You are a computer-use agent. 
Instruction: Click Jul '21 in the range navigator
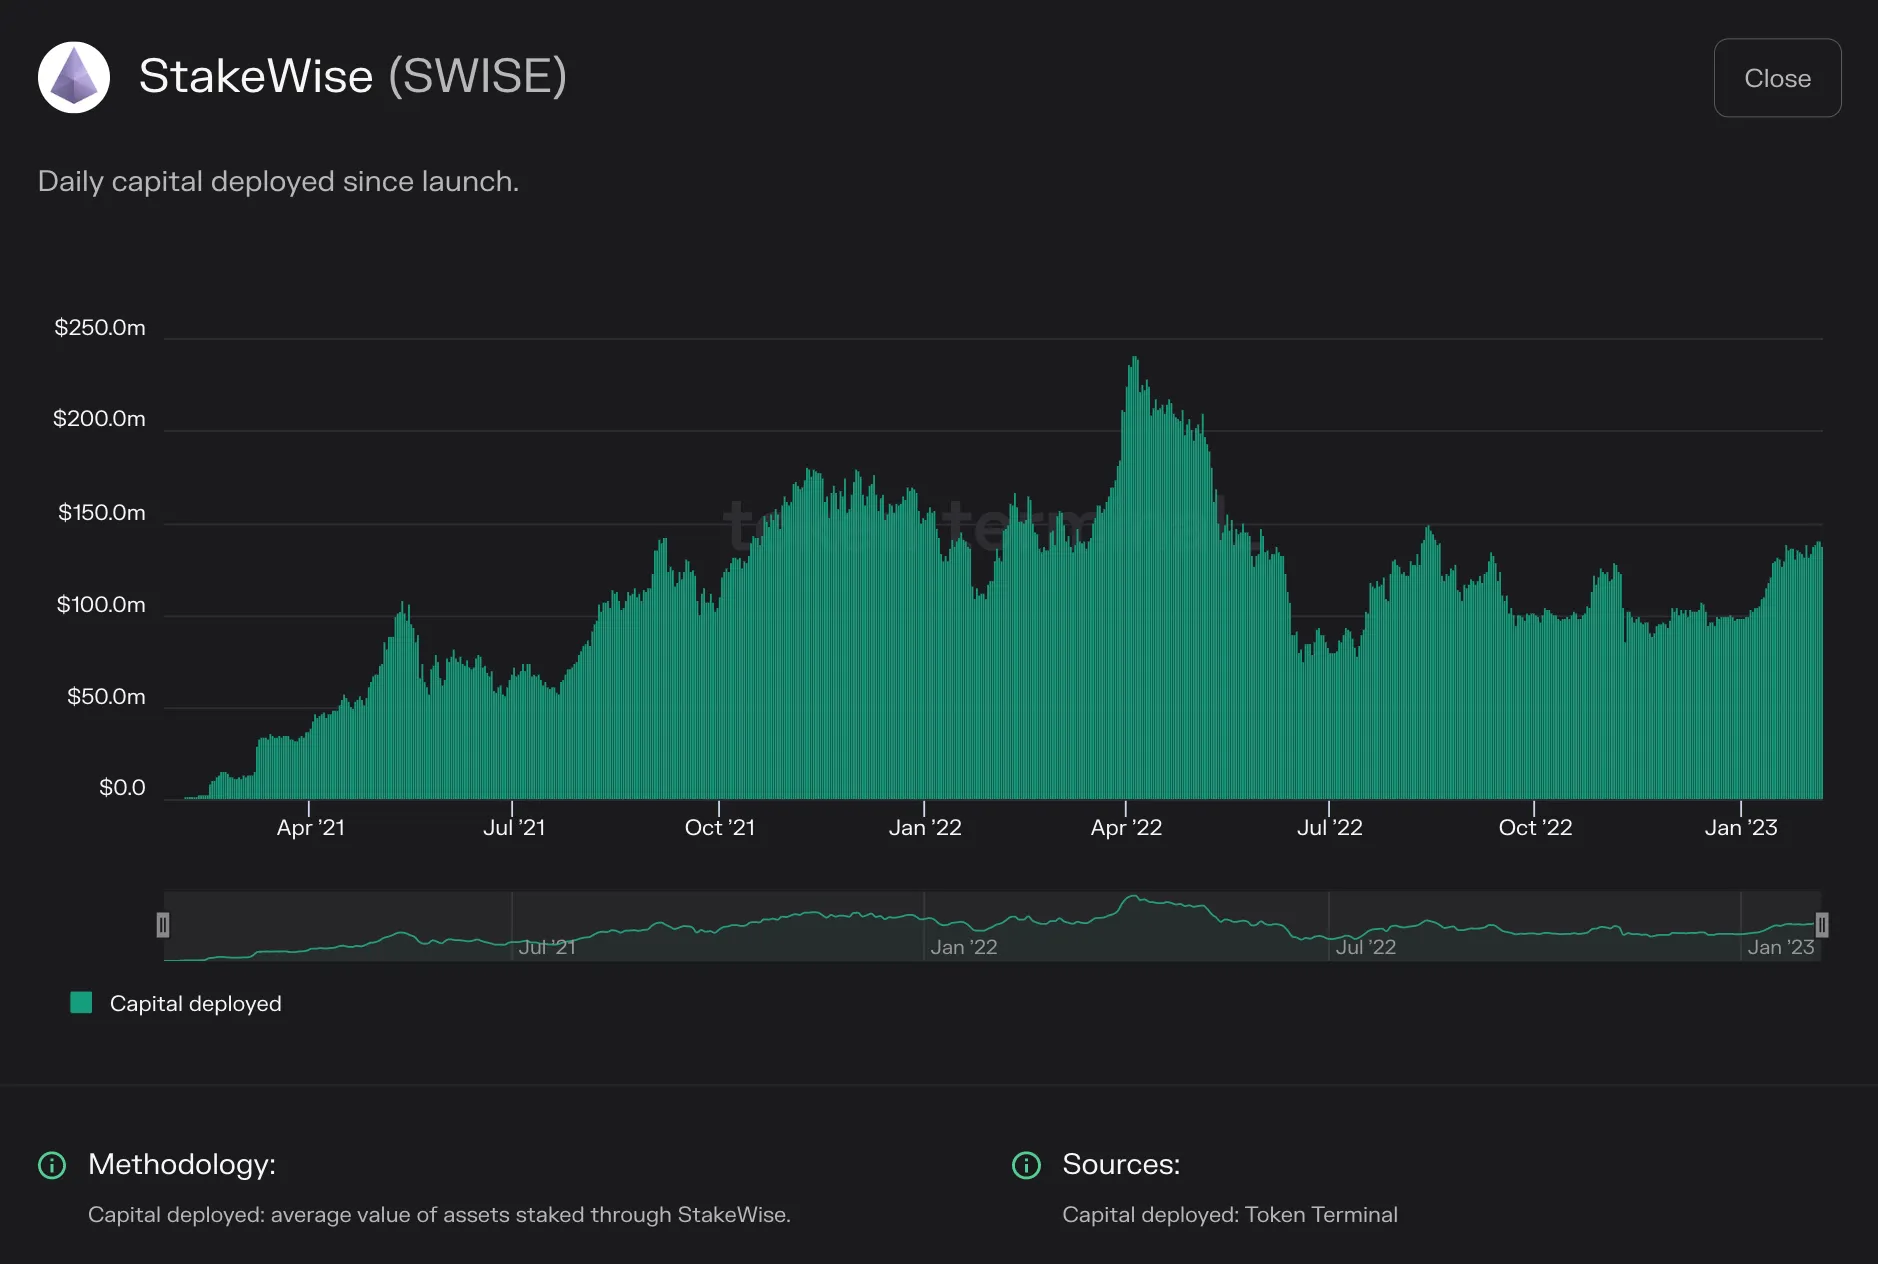(547, 947)
